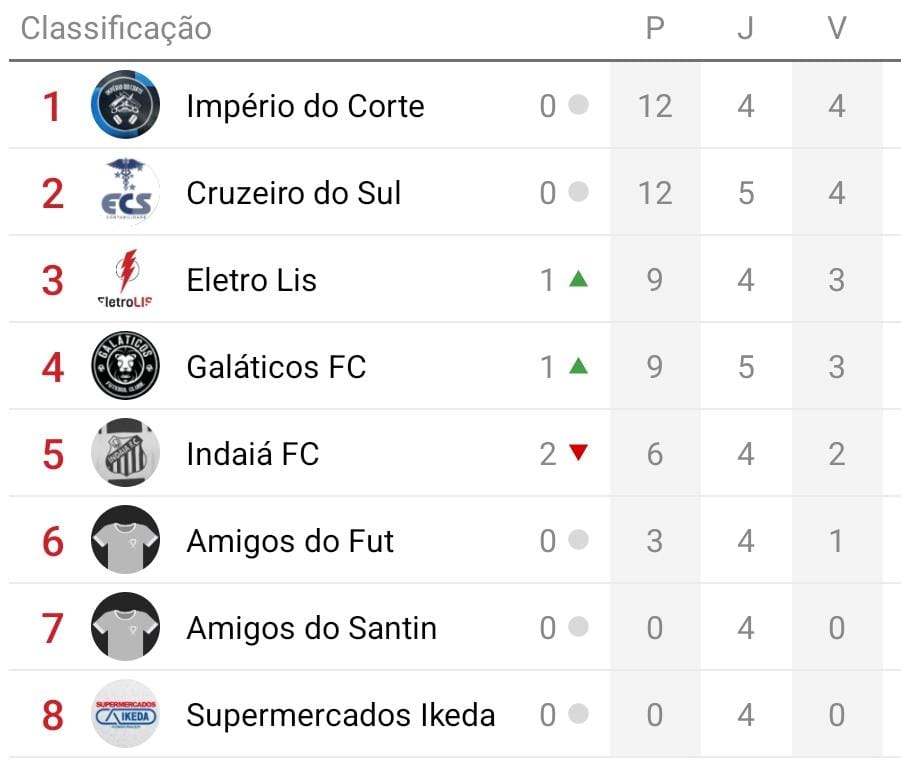901x769 pixels.
Task: Select the Classificação heading
Action: 116,28
